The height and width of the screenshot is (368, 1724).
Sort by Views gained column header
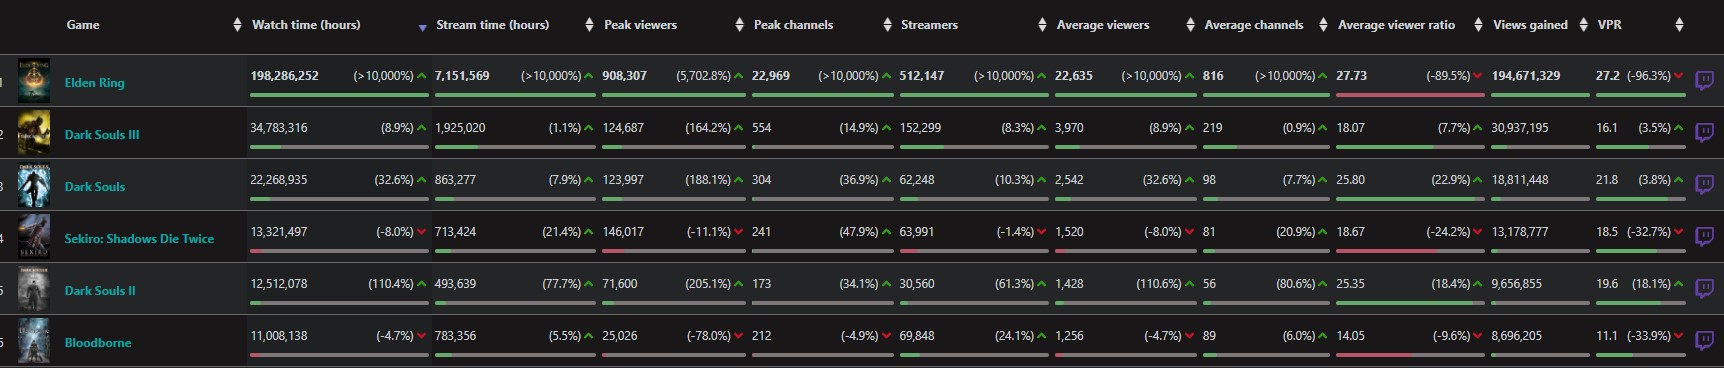[1530, 25]
